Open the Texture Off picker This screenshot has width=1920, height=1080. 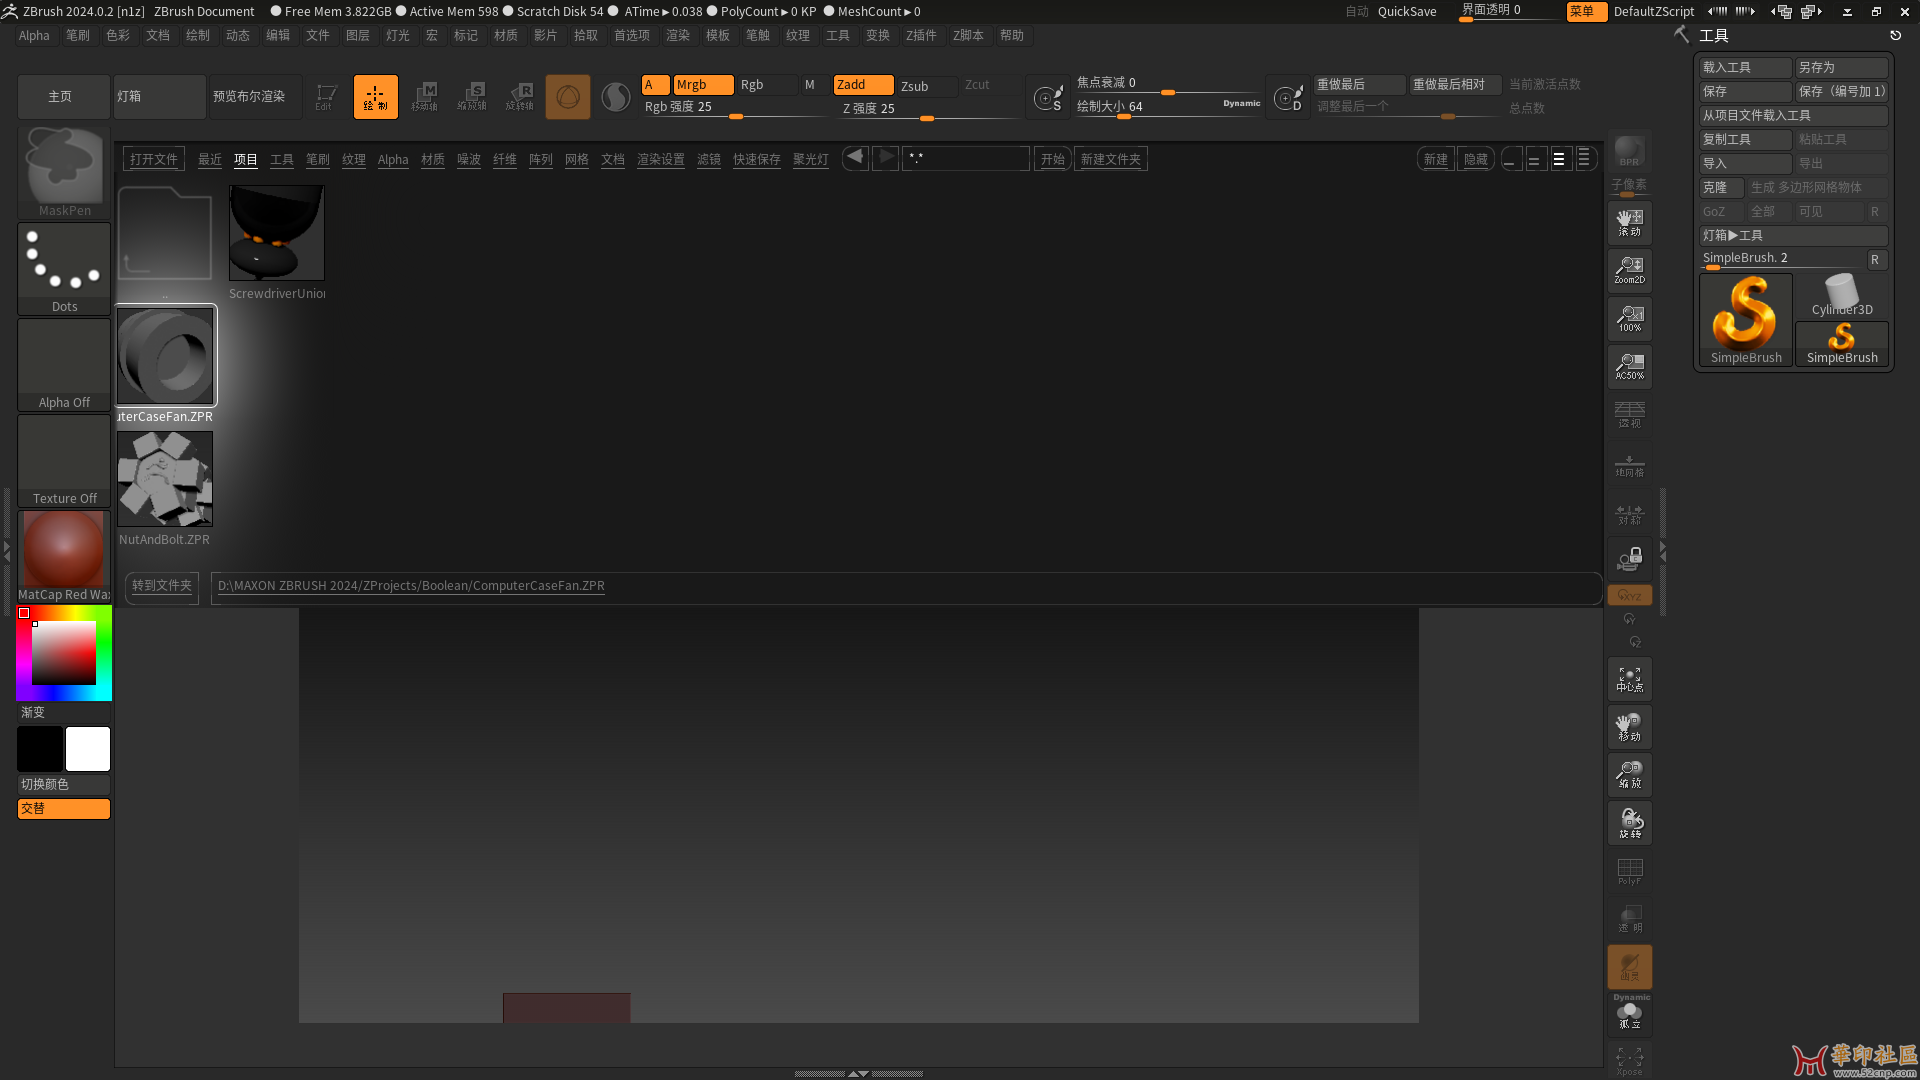coord(64,460)
